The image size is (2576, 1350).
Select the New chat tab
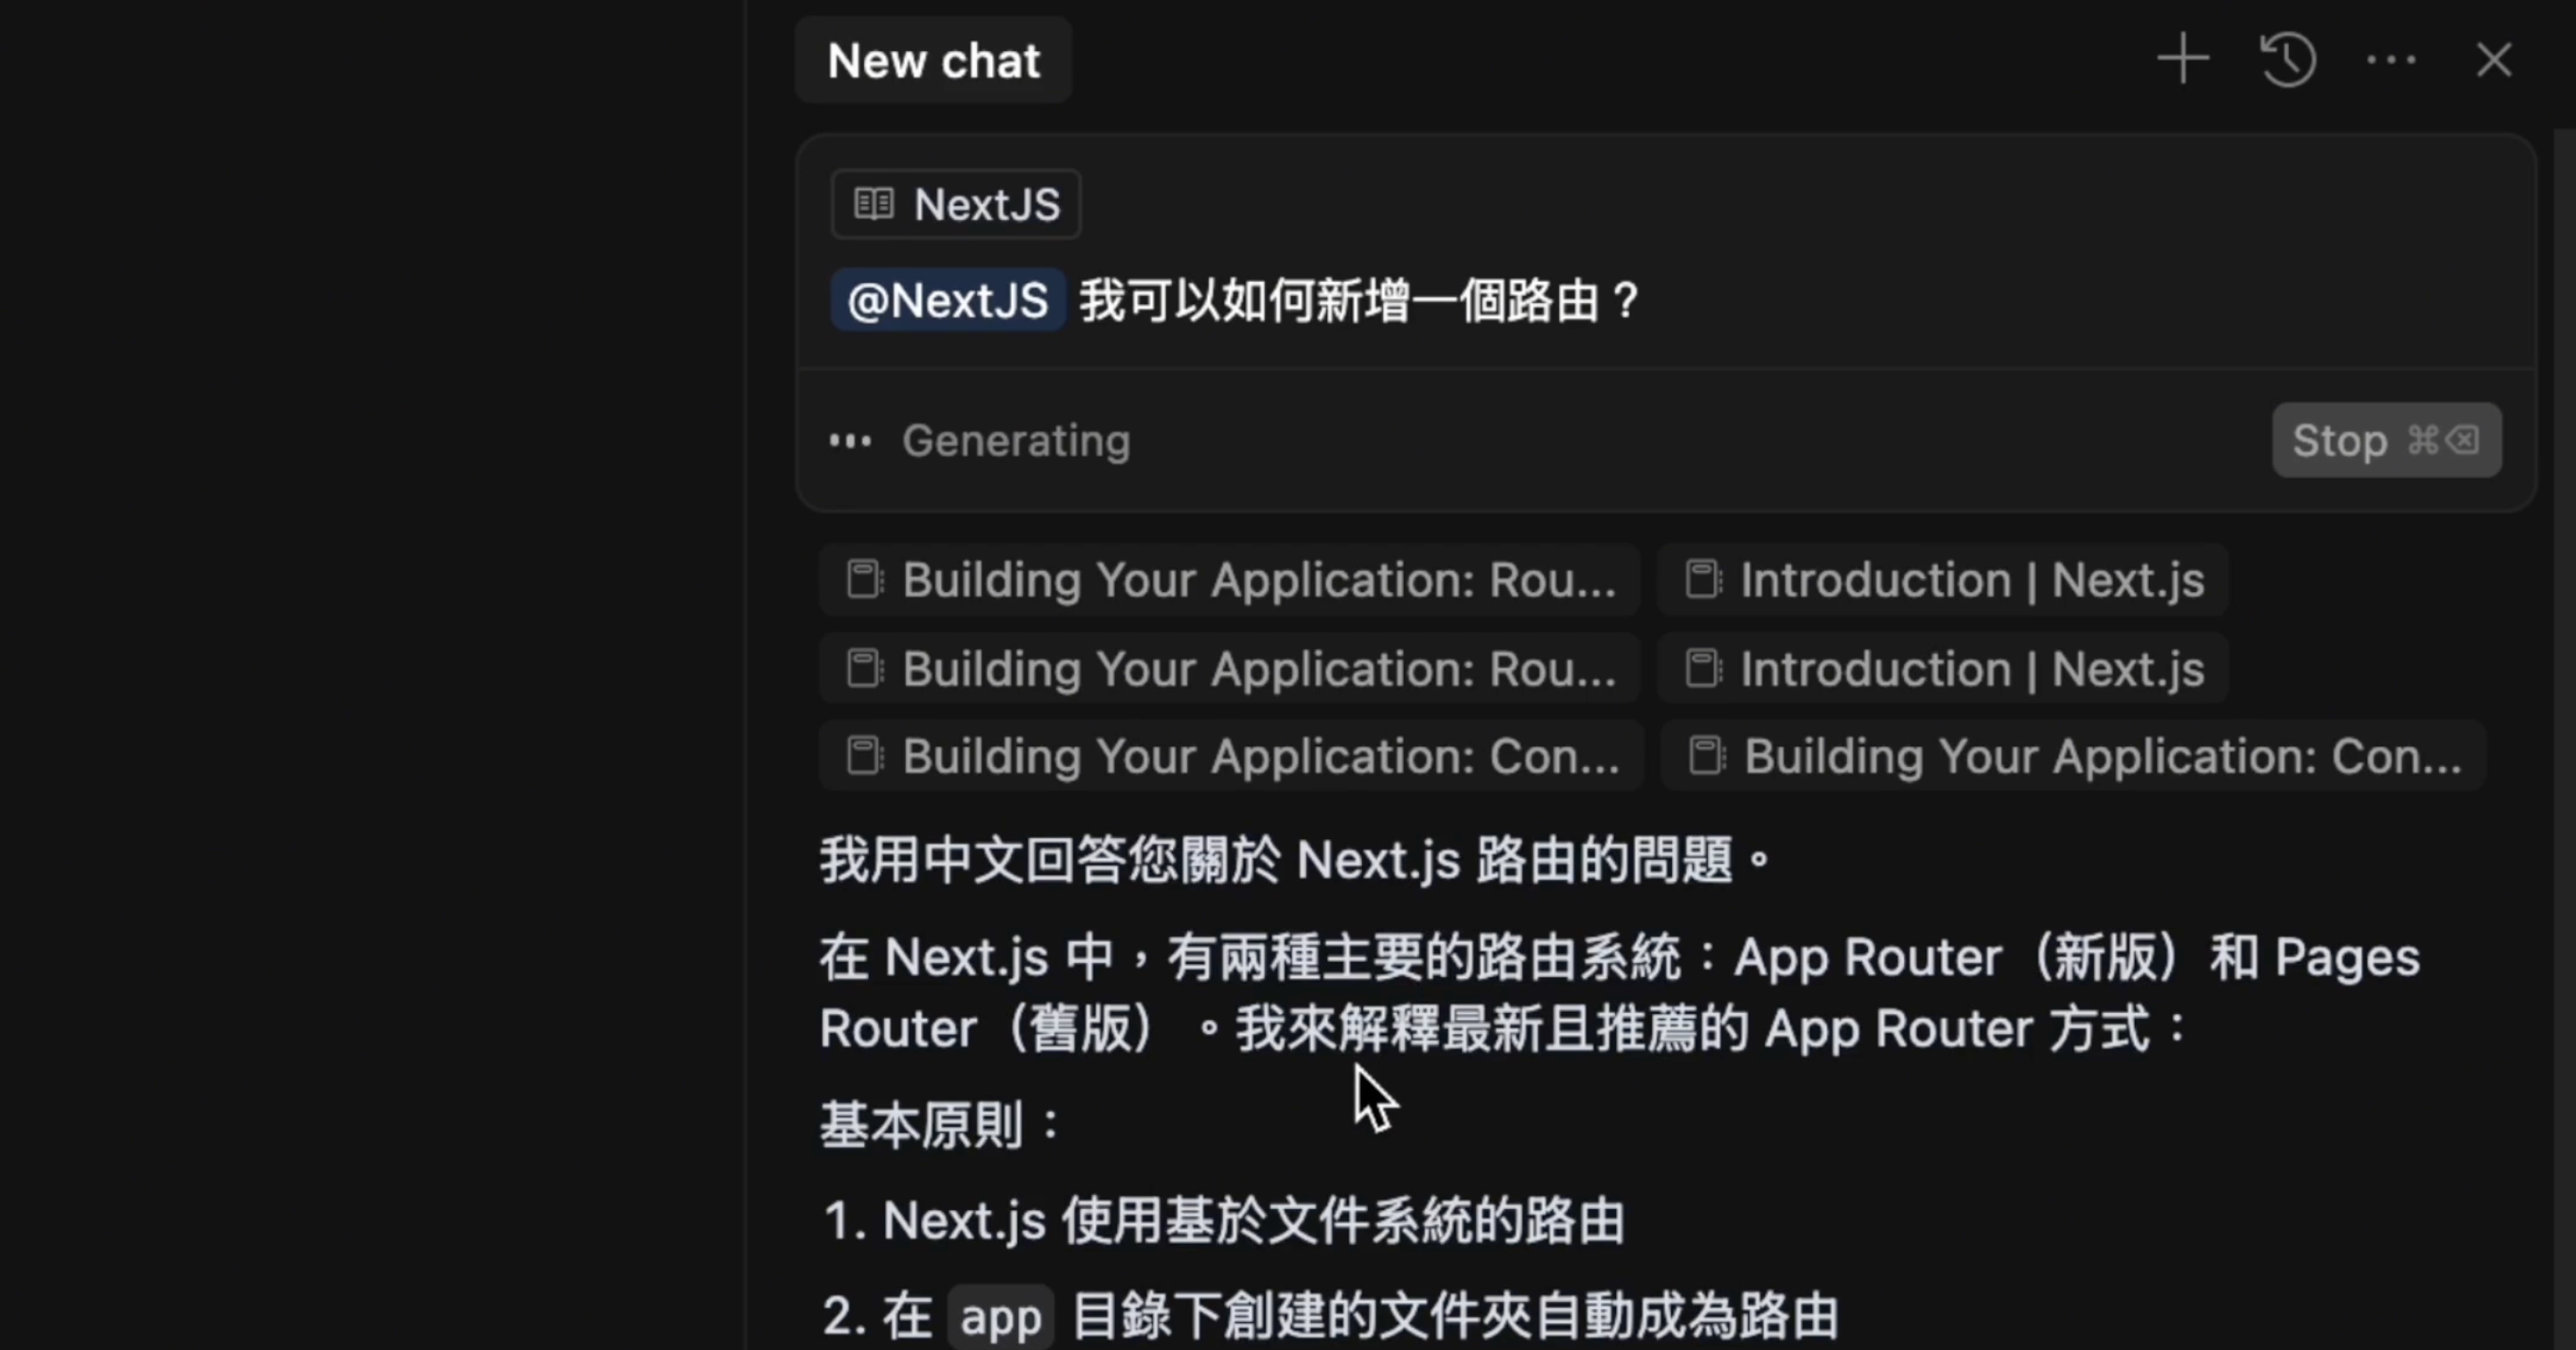point(932,60)
